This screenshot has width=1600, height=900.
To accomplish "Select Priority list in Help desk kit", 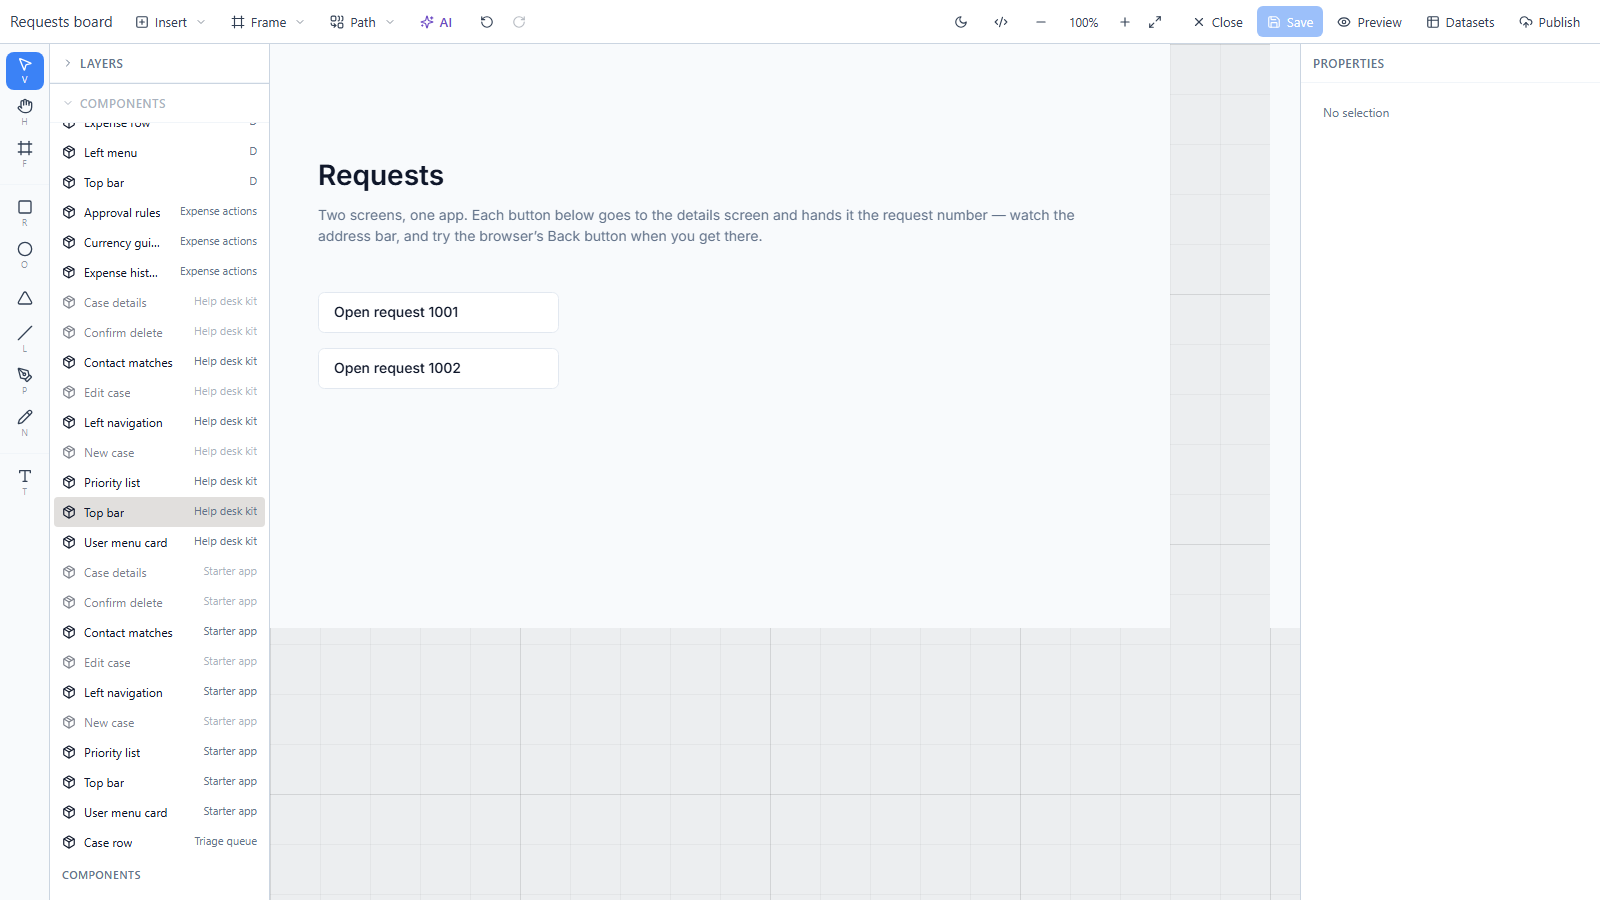I will point(160,482).
